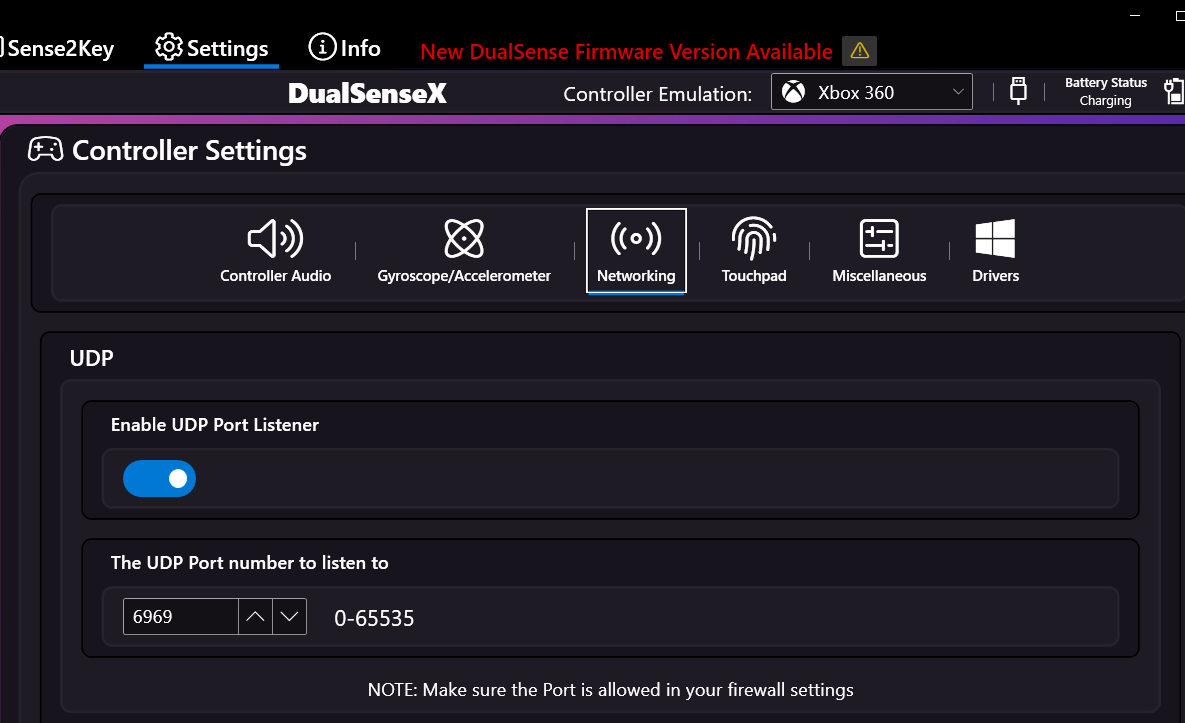Click the New DualSense Firmware Version Available notice
Viewport: 1185px width, 723px height.
[627, 51]
